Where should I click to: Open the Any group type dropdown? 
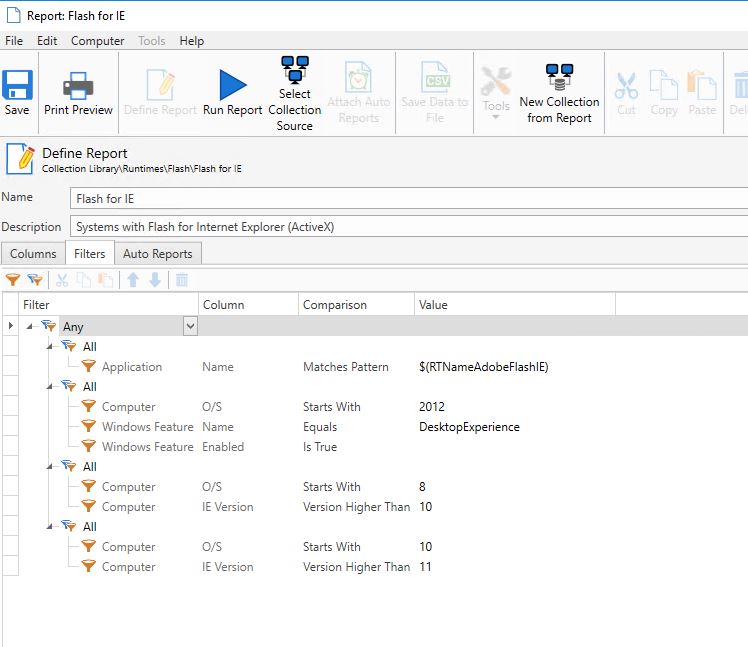click(x=190, y=327)
